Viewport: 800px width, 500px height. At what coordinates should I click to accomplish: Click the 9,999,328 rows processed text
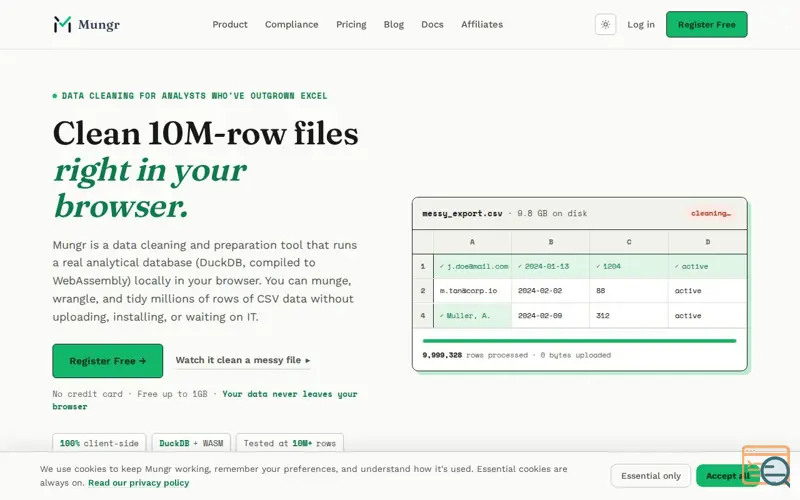475,355
